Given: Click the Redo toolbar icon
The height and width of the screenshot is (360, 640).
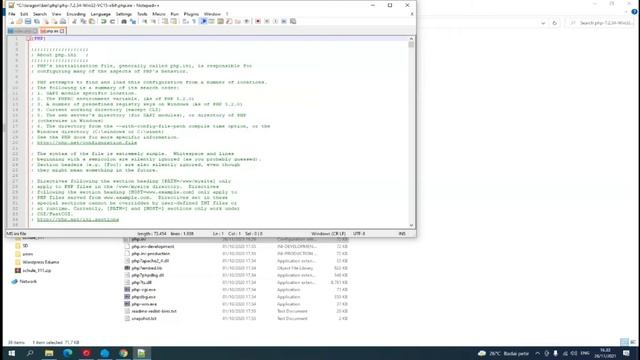Looking at the screenshot, I should click(112, 21).
